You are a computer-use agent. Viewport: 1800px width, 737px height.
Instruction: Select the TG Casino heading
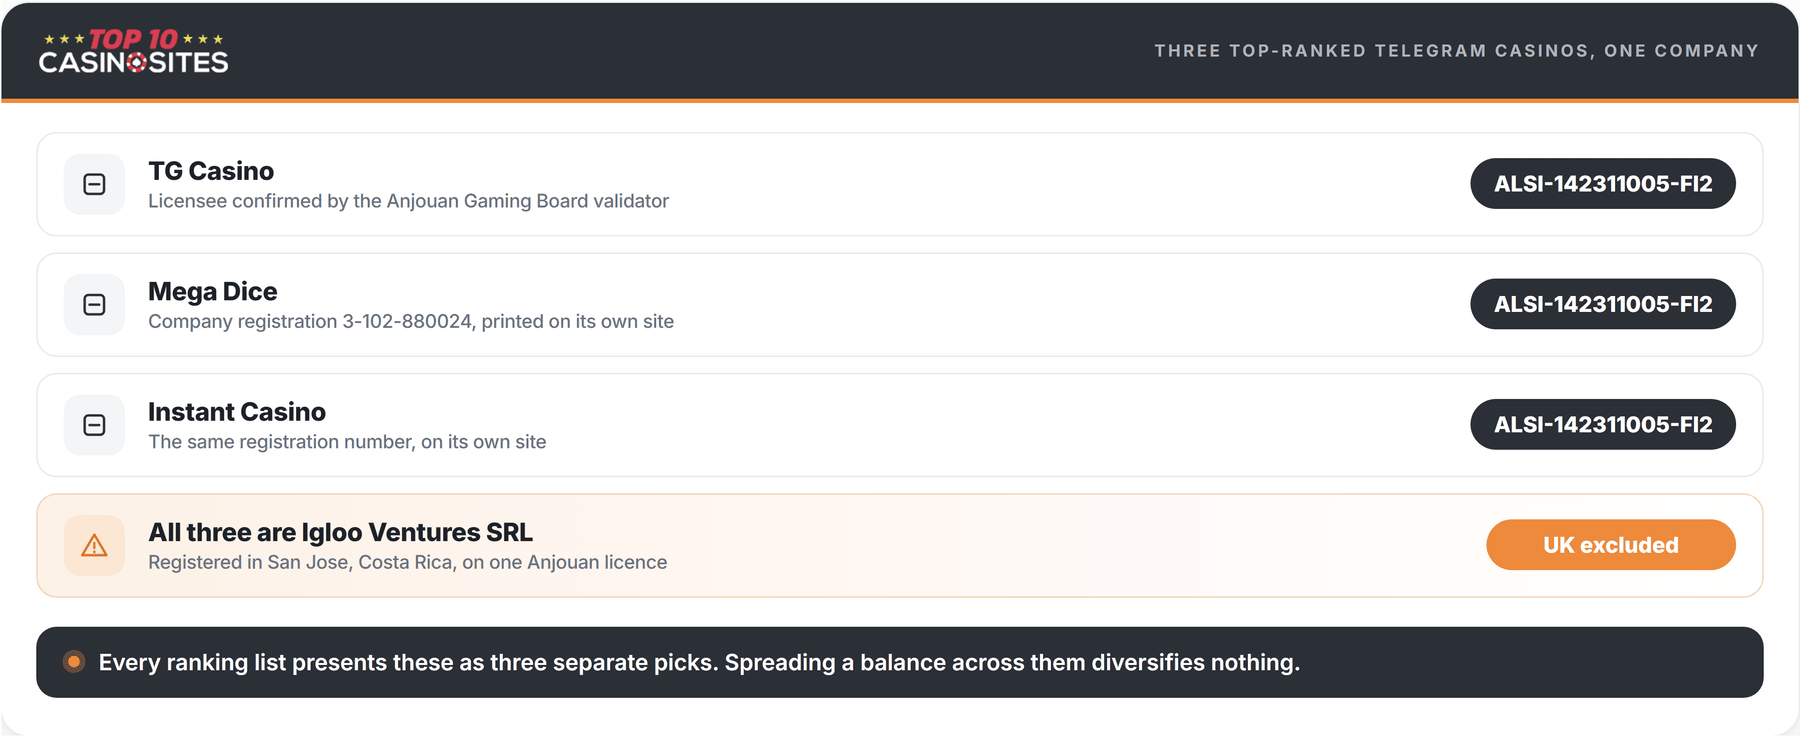[211, 171]
